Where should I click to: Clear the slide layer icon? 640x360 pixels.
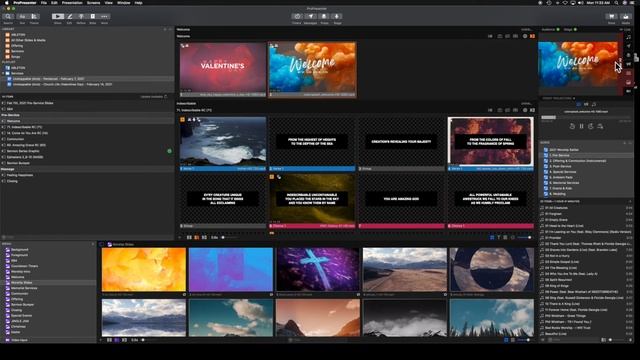(x=629, y=73)
